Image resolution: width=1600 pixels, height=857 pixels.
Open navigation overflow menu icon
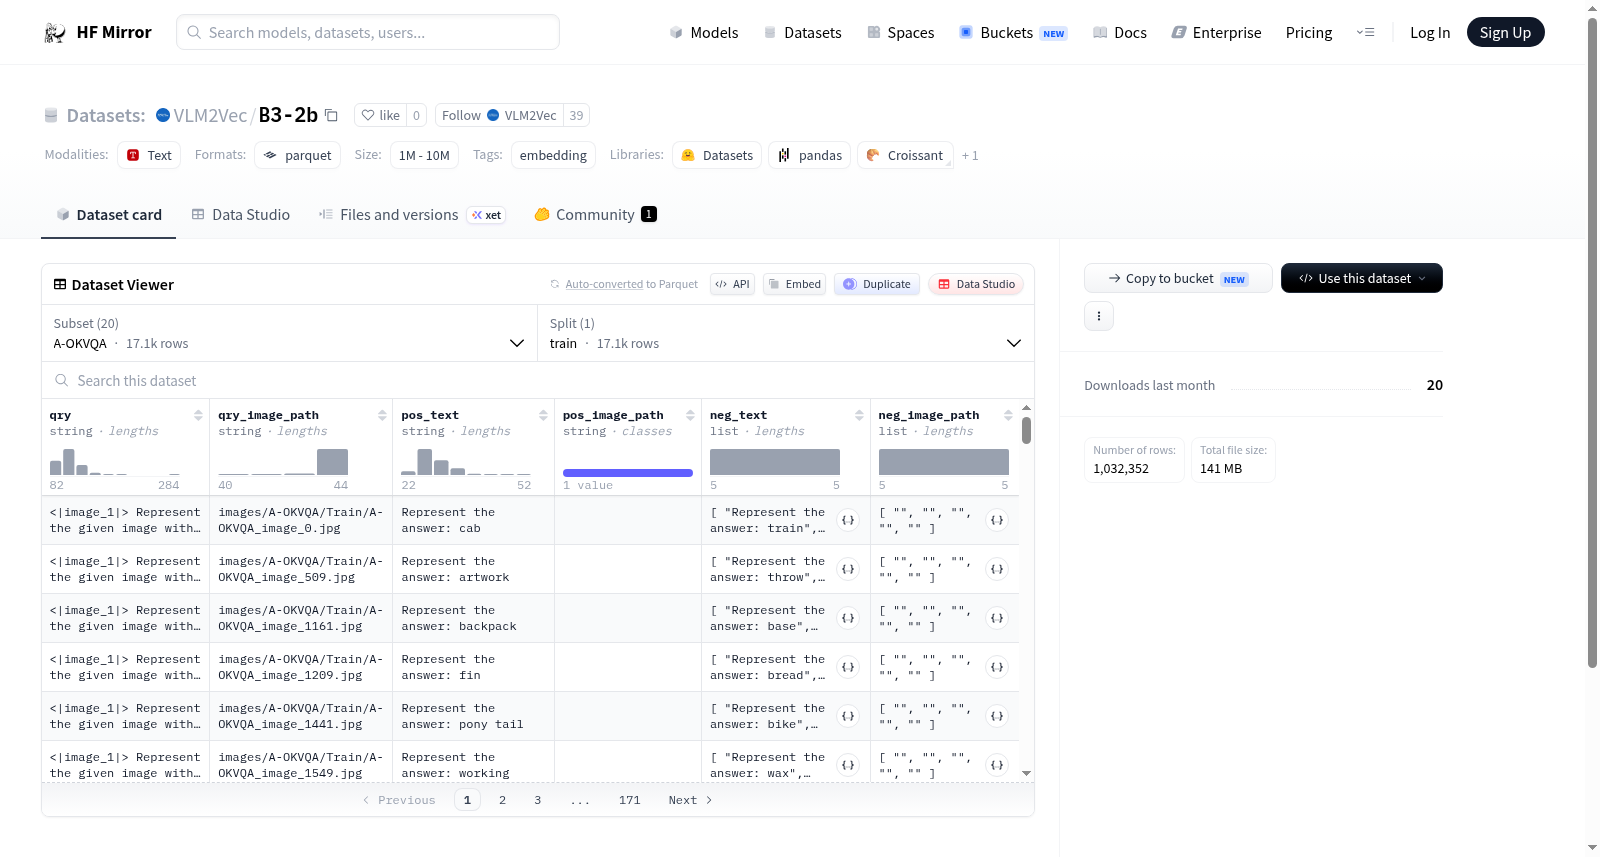1365,32
